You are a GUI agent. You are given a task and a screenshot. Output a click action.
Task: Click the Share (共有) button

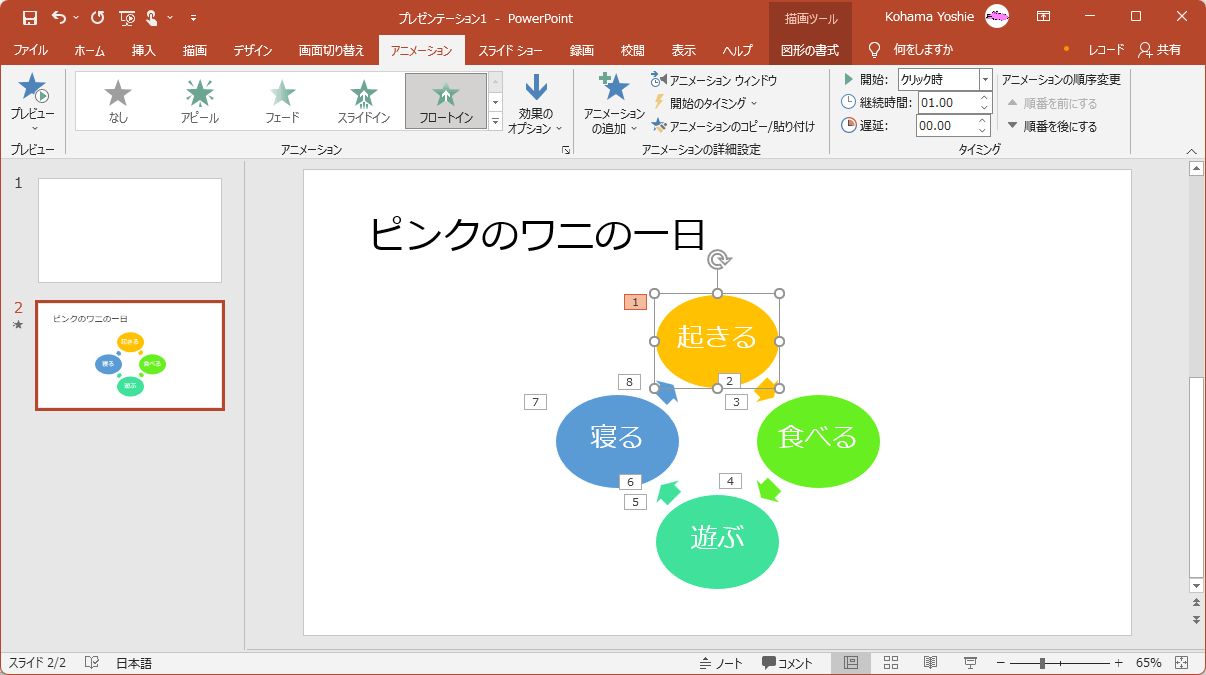click(1160, 49)
